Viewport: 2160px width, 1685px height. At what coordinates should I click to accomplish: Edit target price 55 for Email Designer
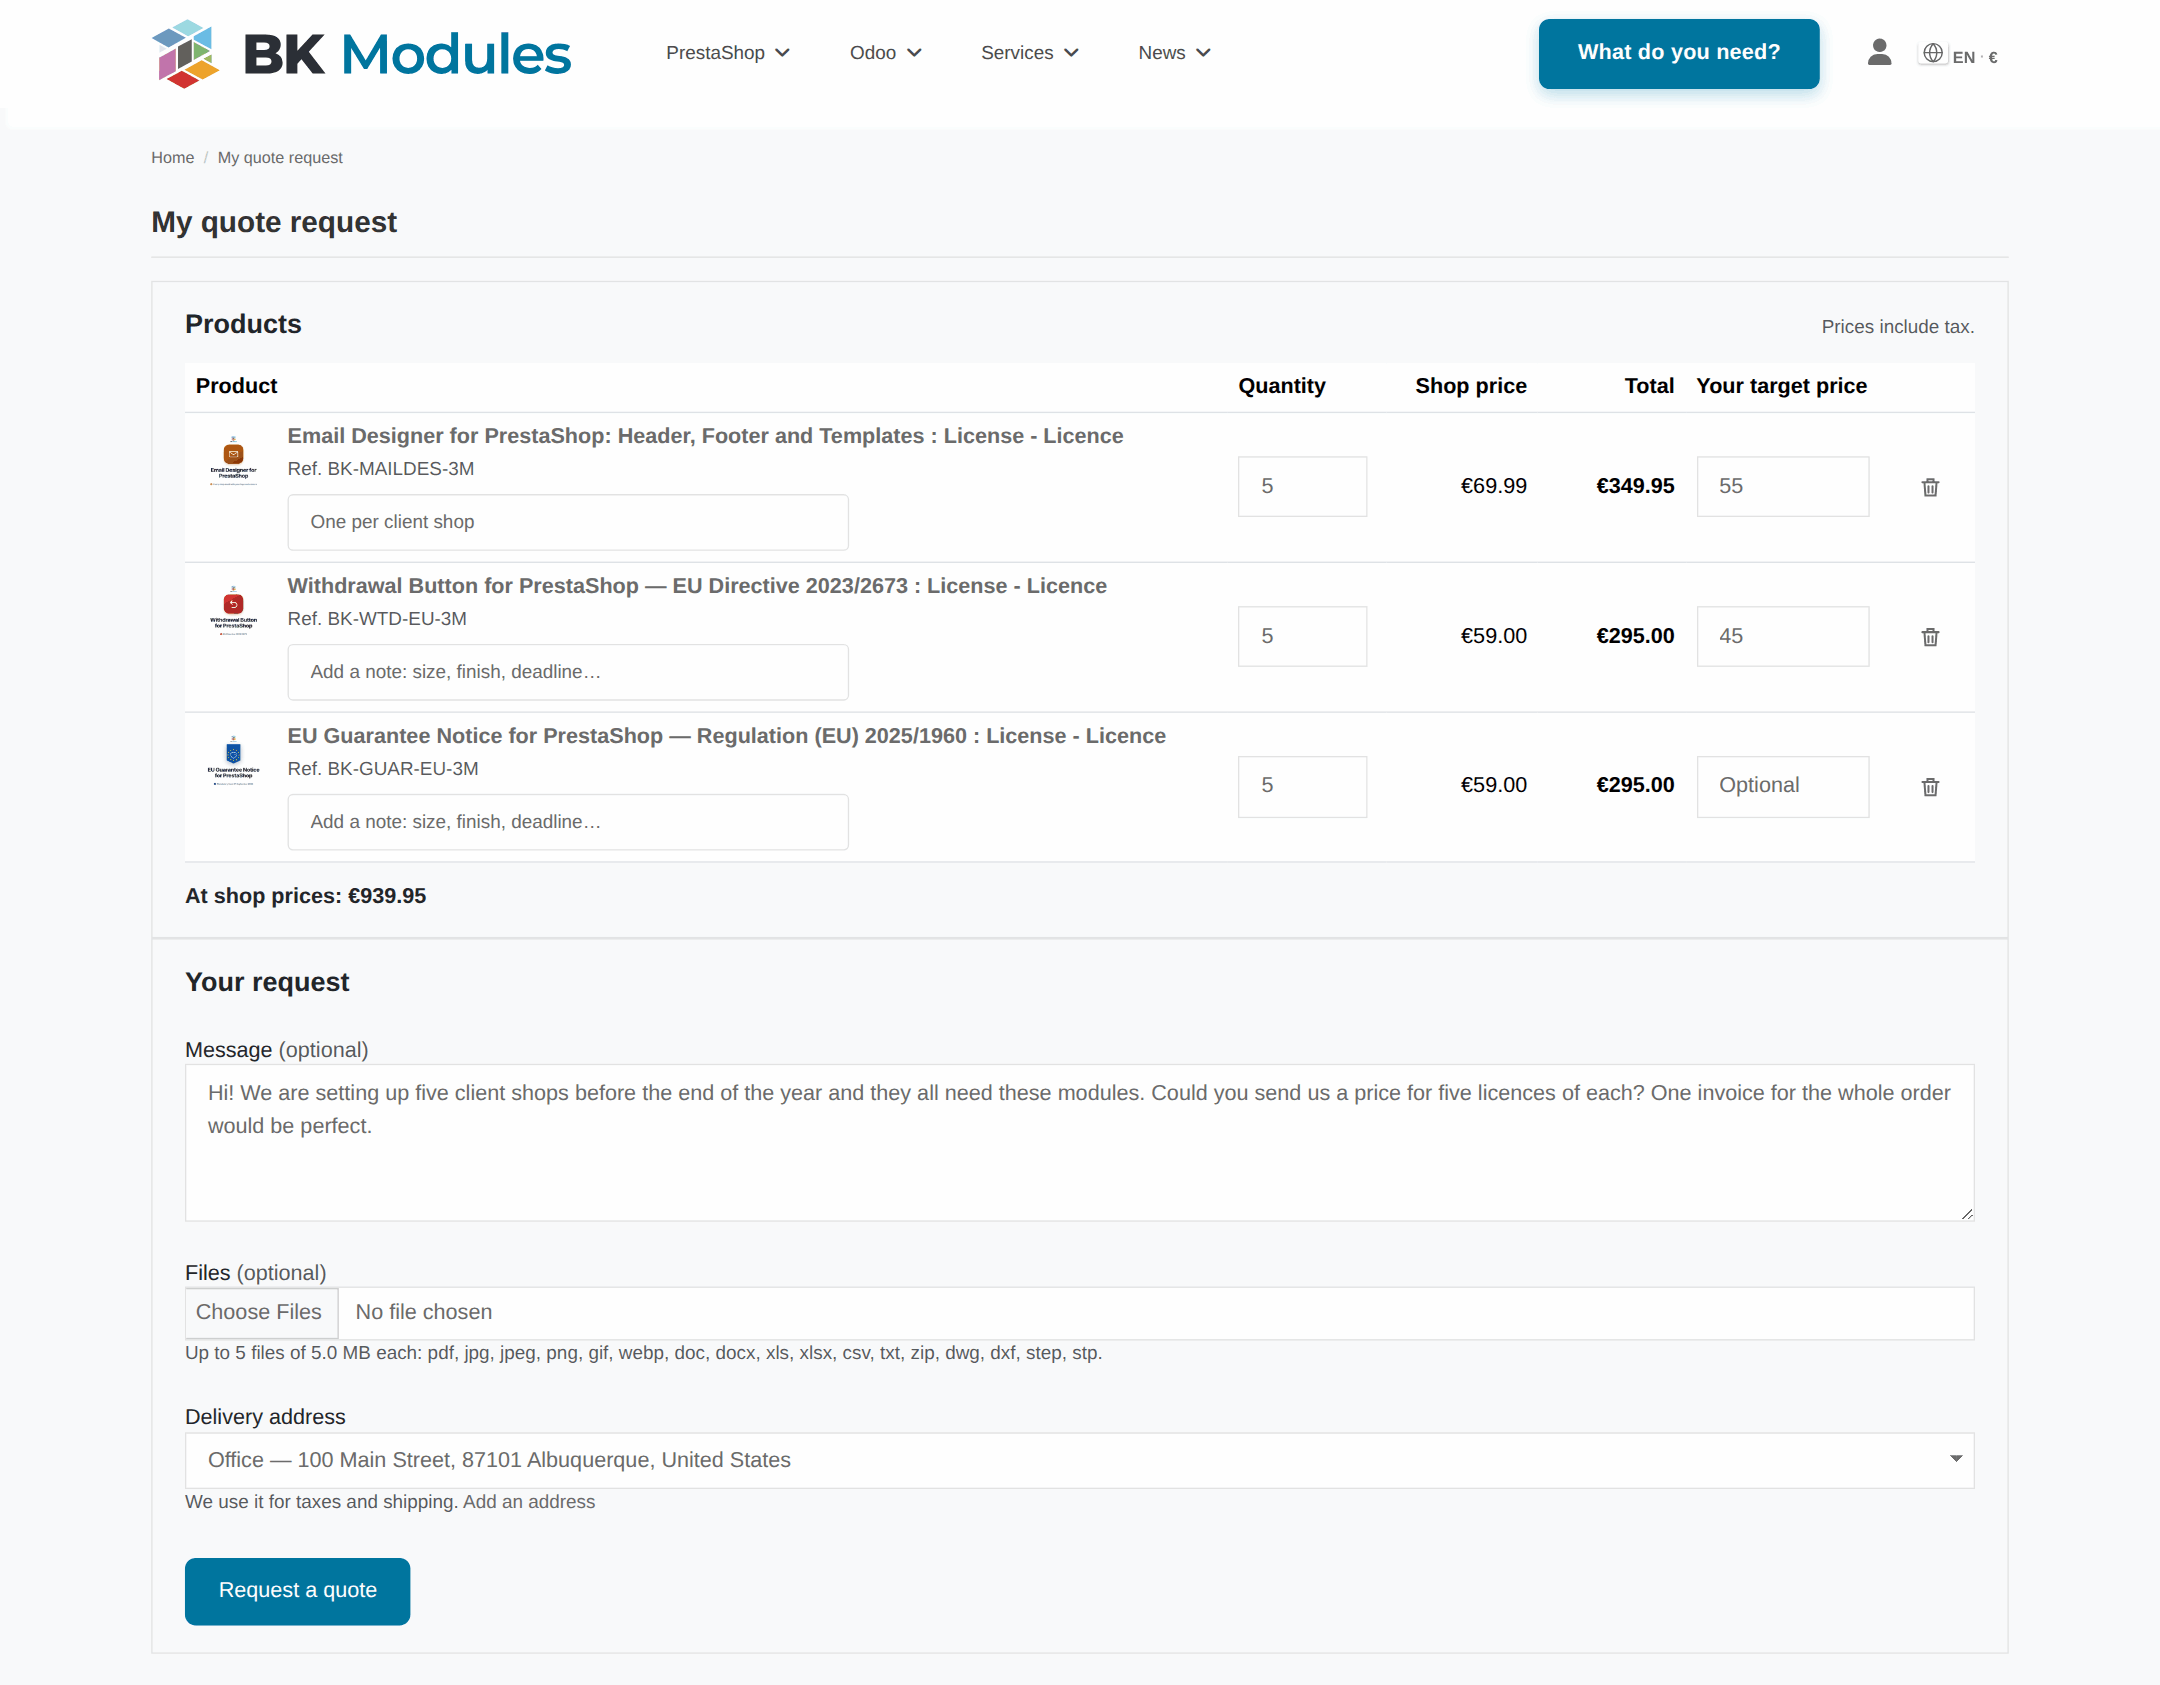tap(1782, 487)
